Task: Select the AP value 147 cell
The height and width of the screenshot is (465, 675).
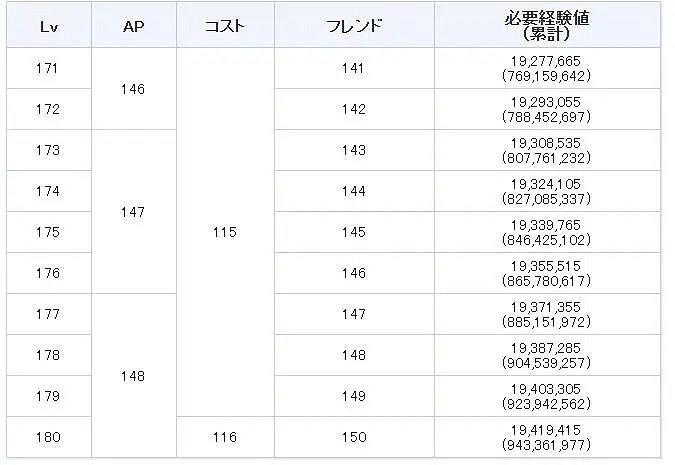Action: pos(133,212)
